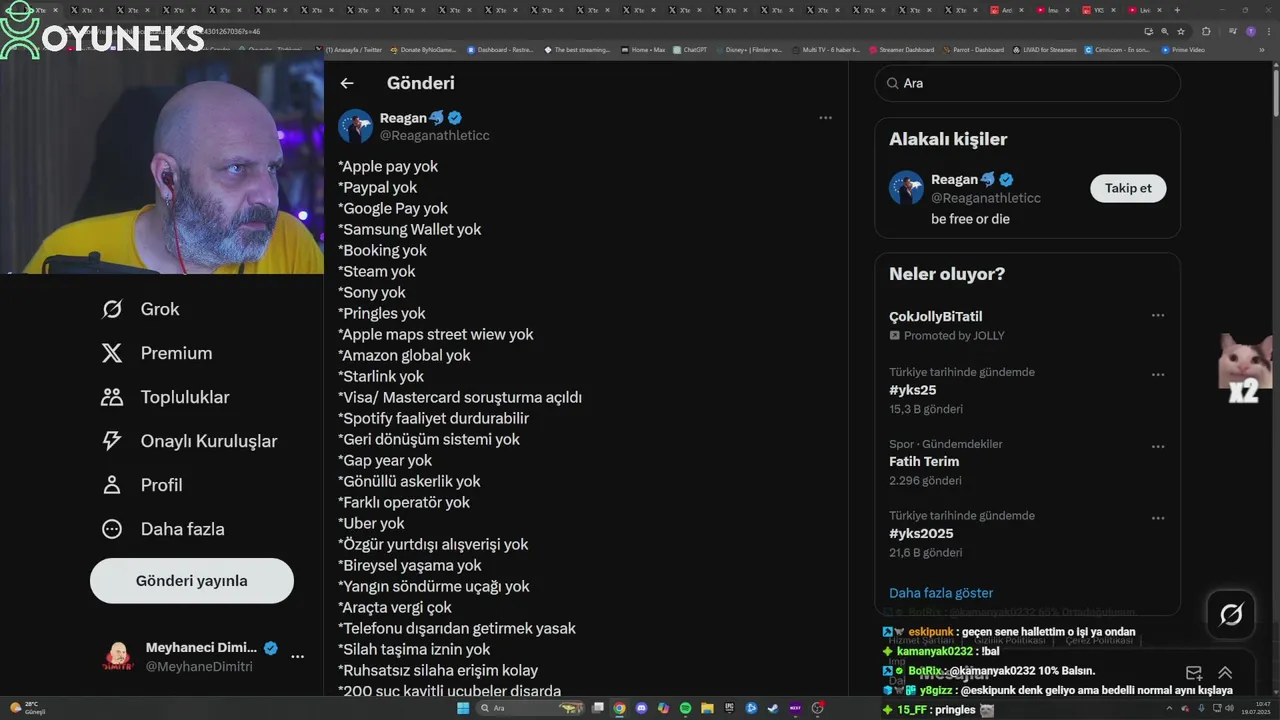This screenshot has height=720, width=1280.
Task: Open the Fatih Terim trending topic
Action: (924, 462)
